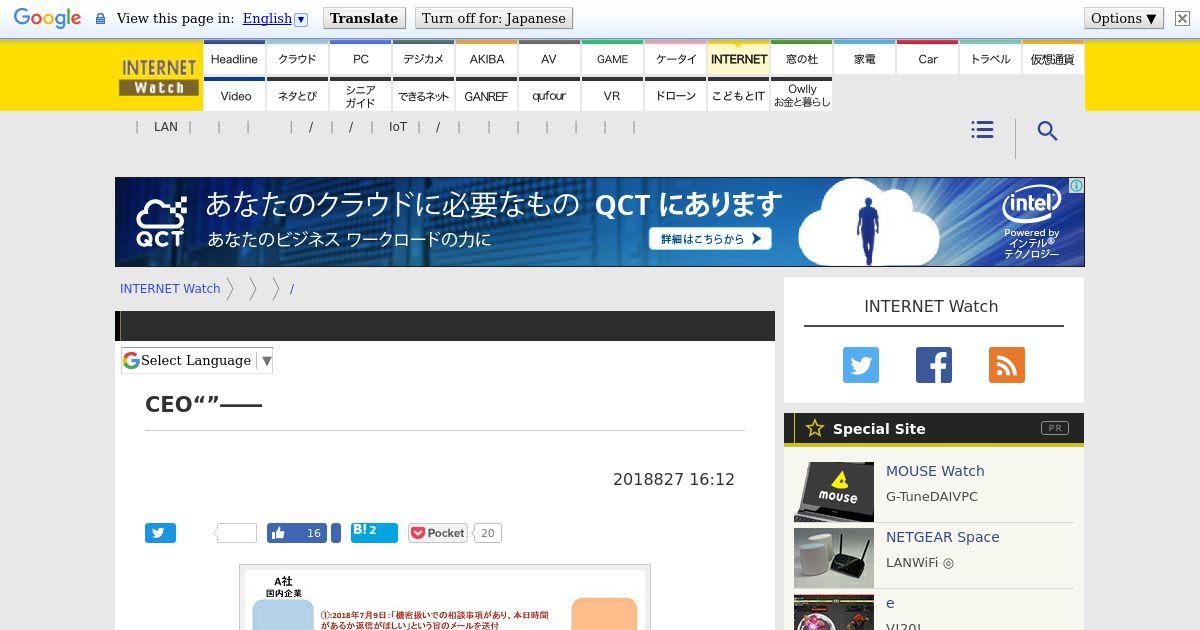This screenshot has height=630, width=1200.
Task: Open the トラベル tab
Action: (x=991, y=58)
